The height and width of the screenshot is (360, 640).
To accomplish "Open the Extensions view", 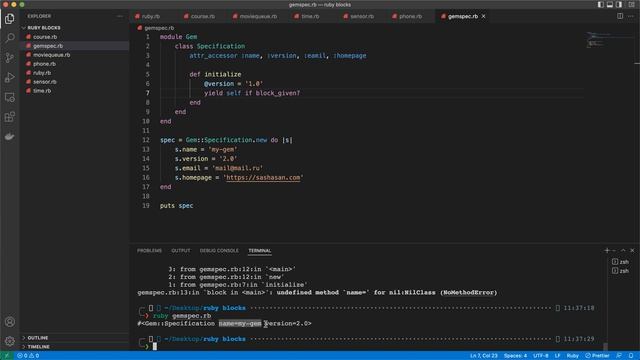I will [x=9, y=117].
